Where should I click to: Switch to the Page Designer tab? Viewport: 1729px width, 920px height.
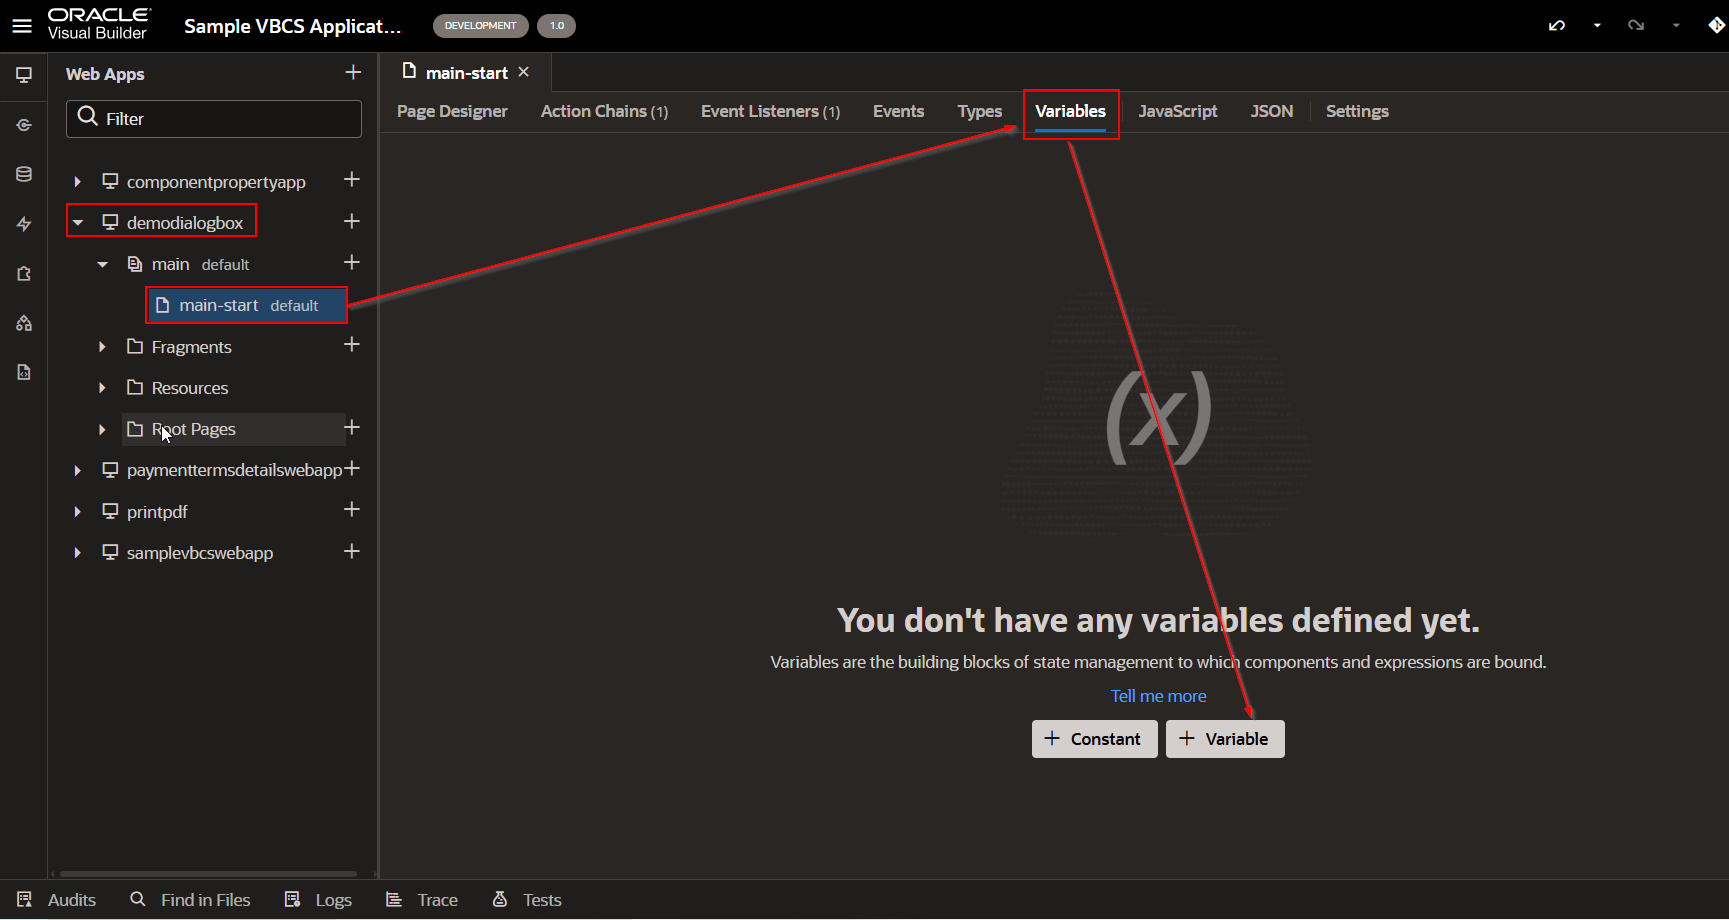pyautogui.click(x=452, y=111)
